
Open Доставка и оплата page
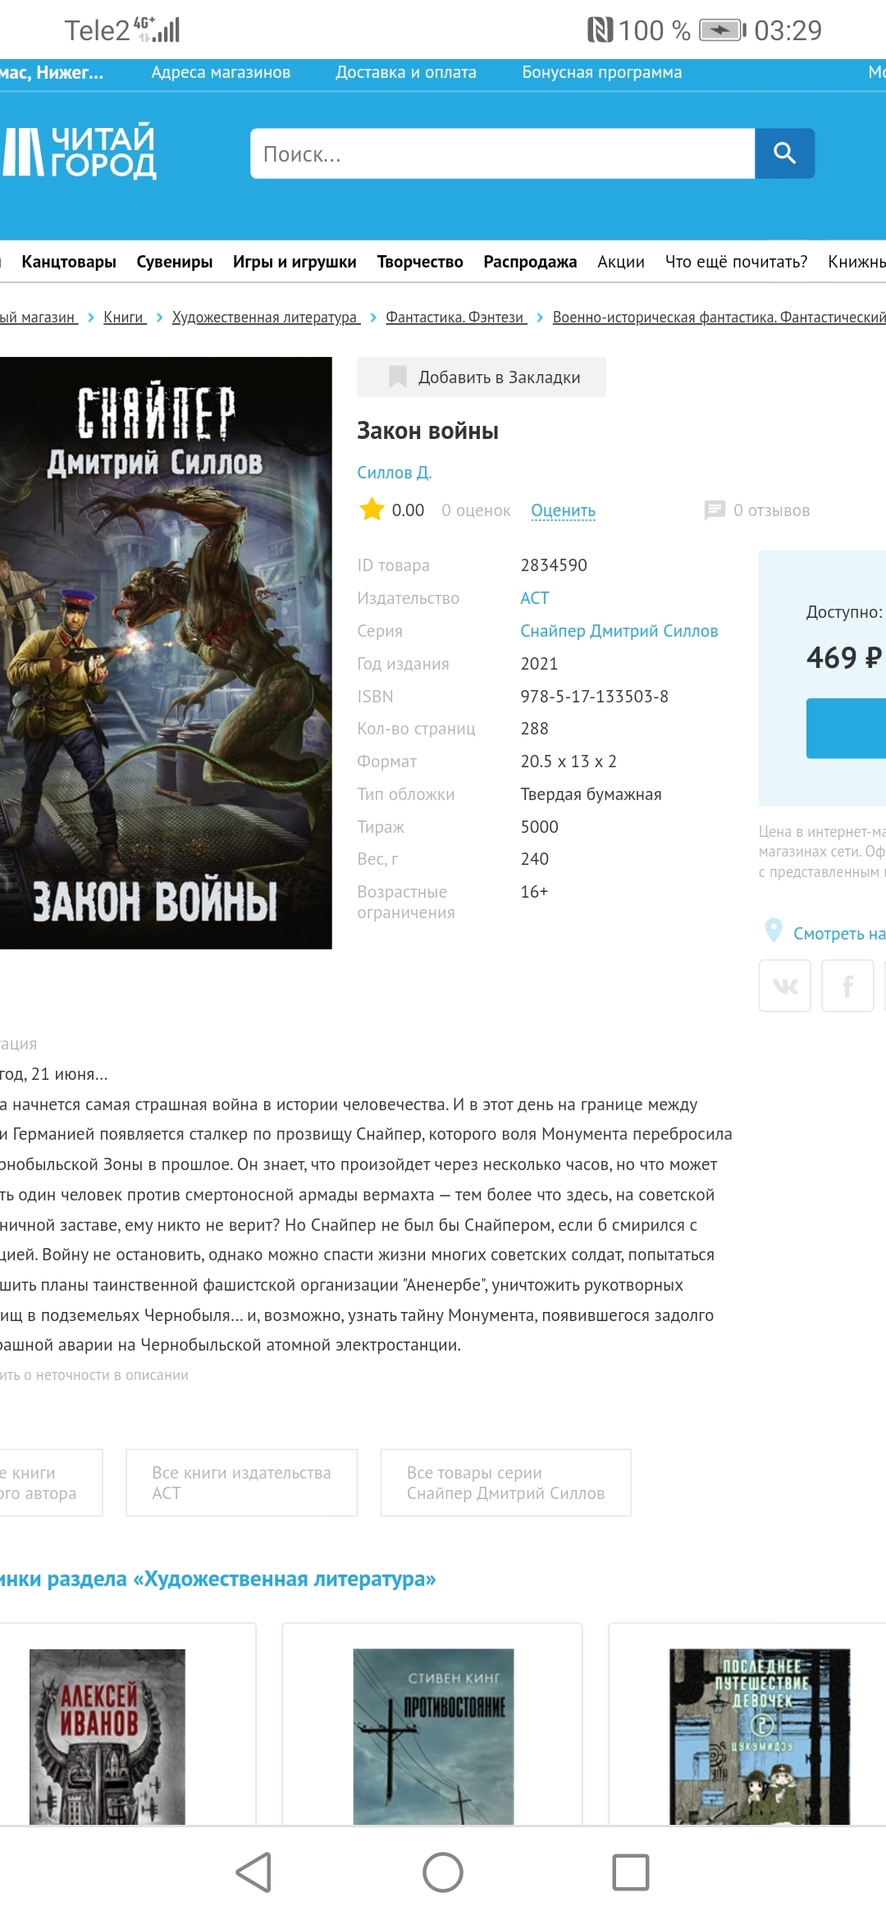point(406,72)
